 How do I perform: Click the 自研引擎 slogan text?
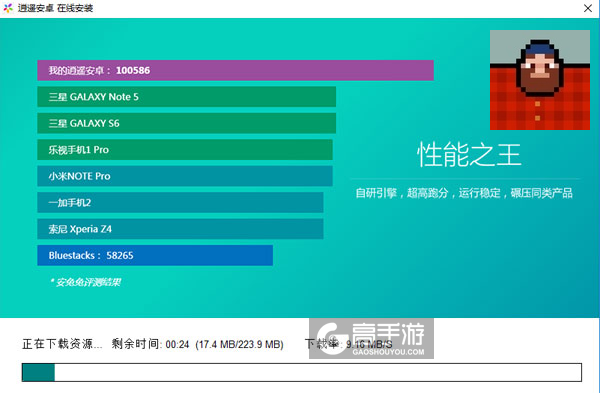(464, 193)
